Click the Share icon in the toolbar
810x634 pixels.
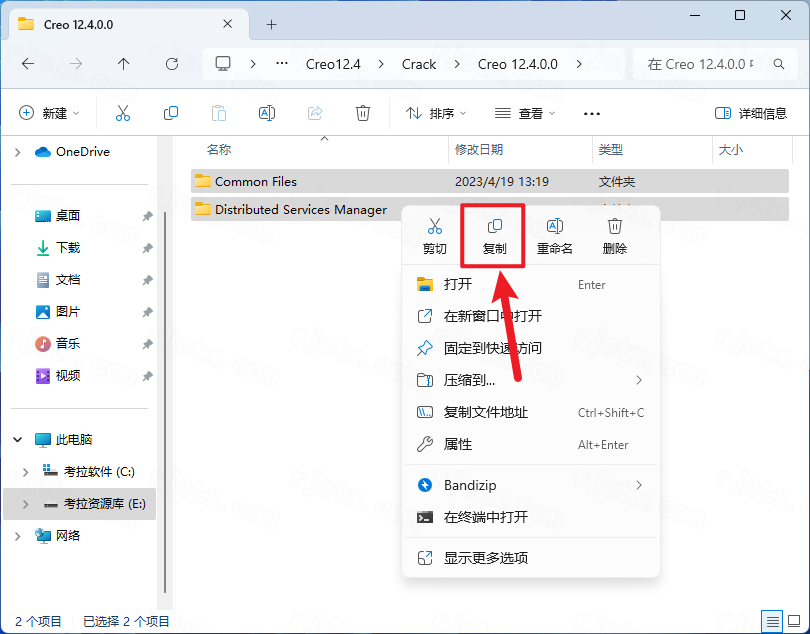(315, 113)
